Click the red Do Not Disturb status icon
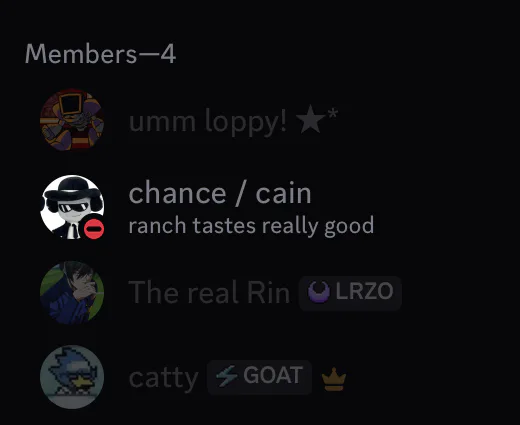Screen dimensions: 520x425 tap(94, 229)
